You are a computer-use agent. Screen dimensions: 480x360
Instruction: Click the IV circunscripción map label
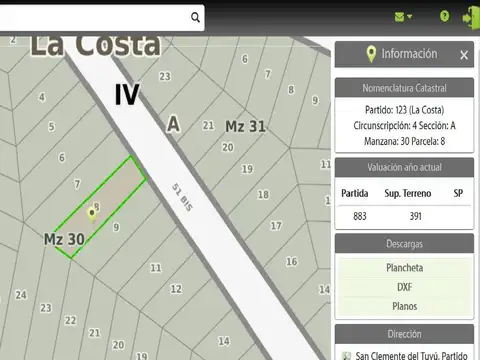[127, 95]
